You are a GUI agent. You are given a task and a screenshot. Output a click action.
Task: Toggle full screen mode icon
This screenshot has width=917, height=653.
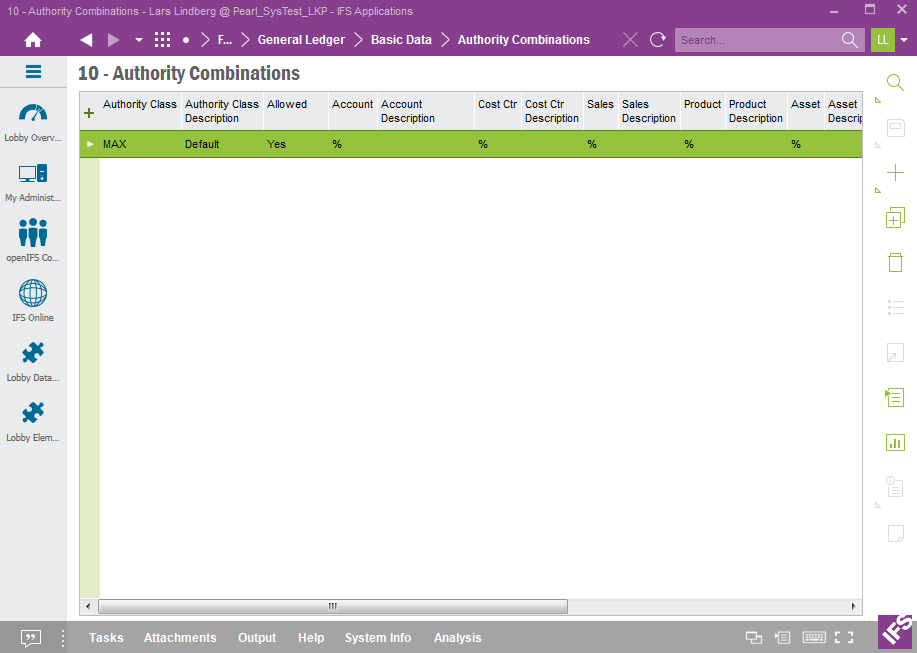[844, 637]
